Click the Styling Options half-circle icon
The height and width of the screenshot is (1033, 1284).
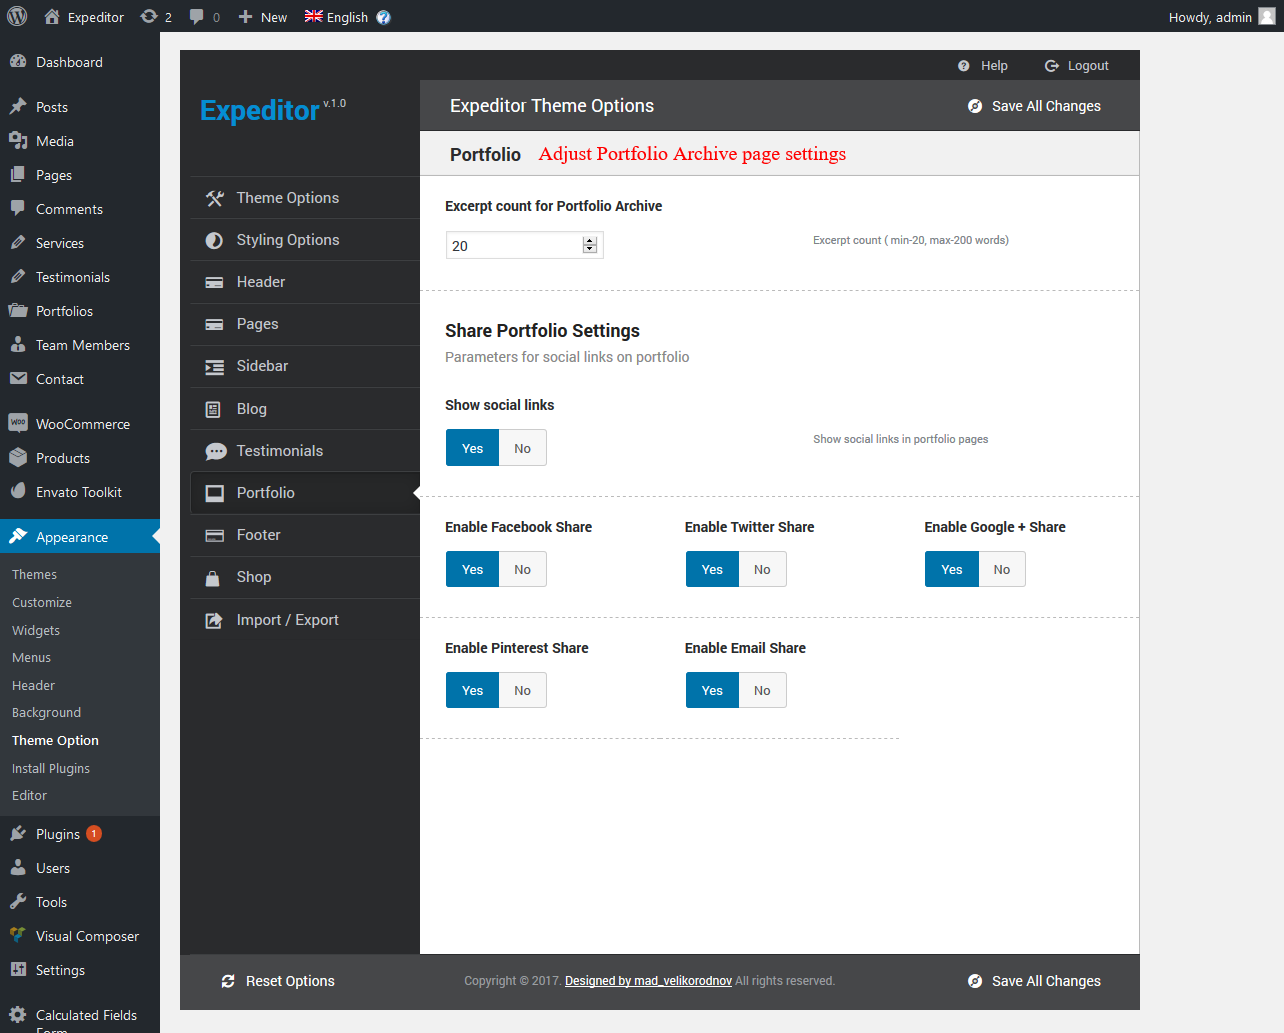click(214, 240)
